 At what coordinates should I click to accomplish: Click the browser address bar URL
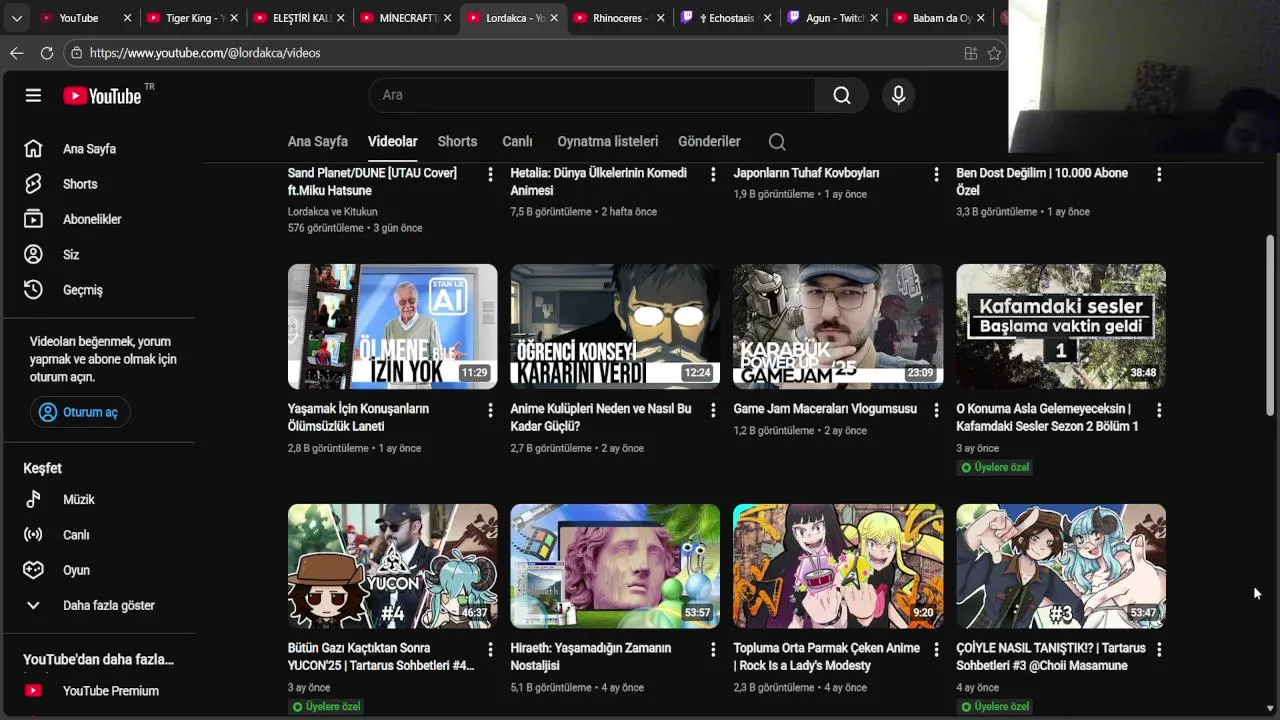(x=205, y=53)
